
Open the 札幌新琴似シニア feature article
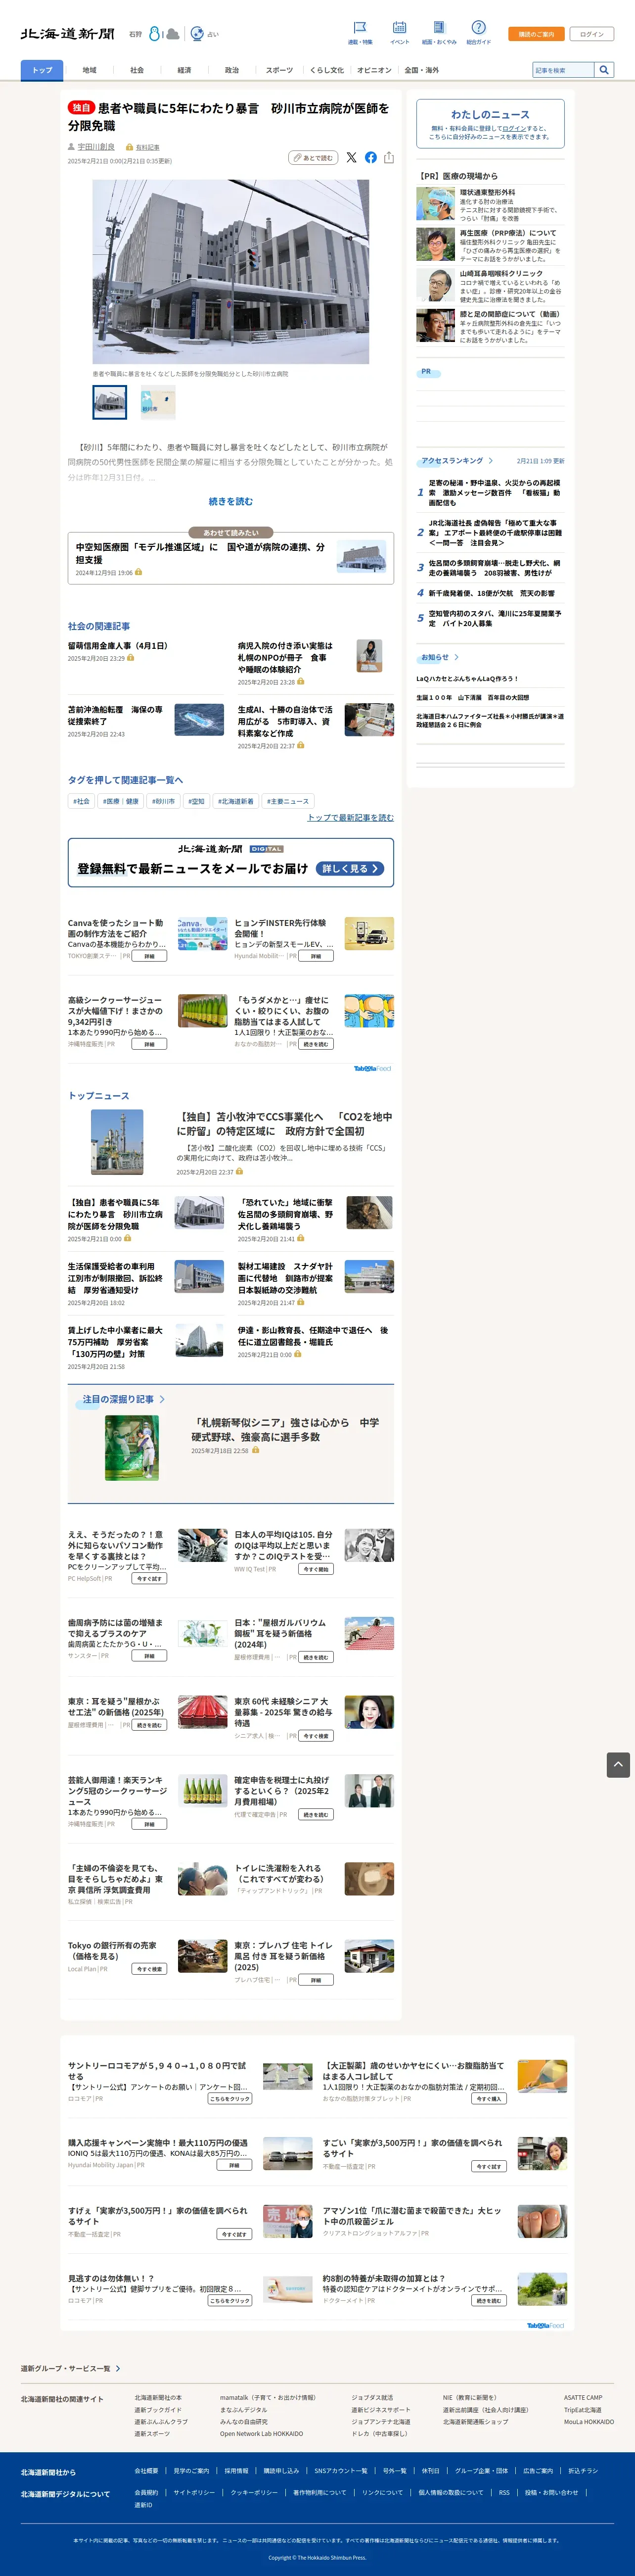coord(285,1429)
